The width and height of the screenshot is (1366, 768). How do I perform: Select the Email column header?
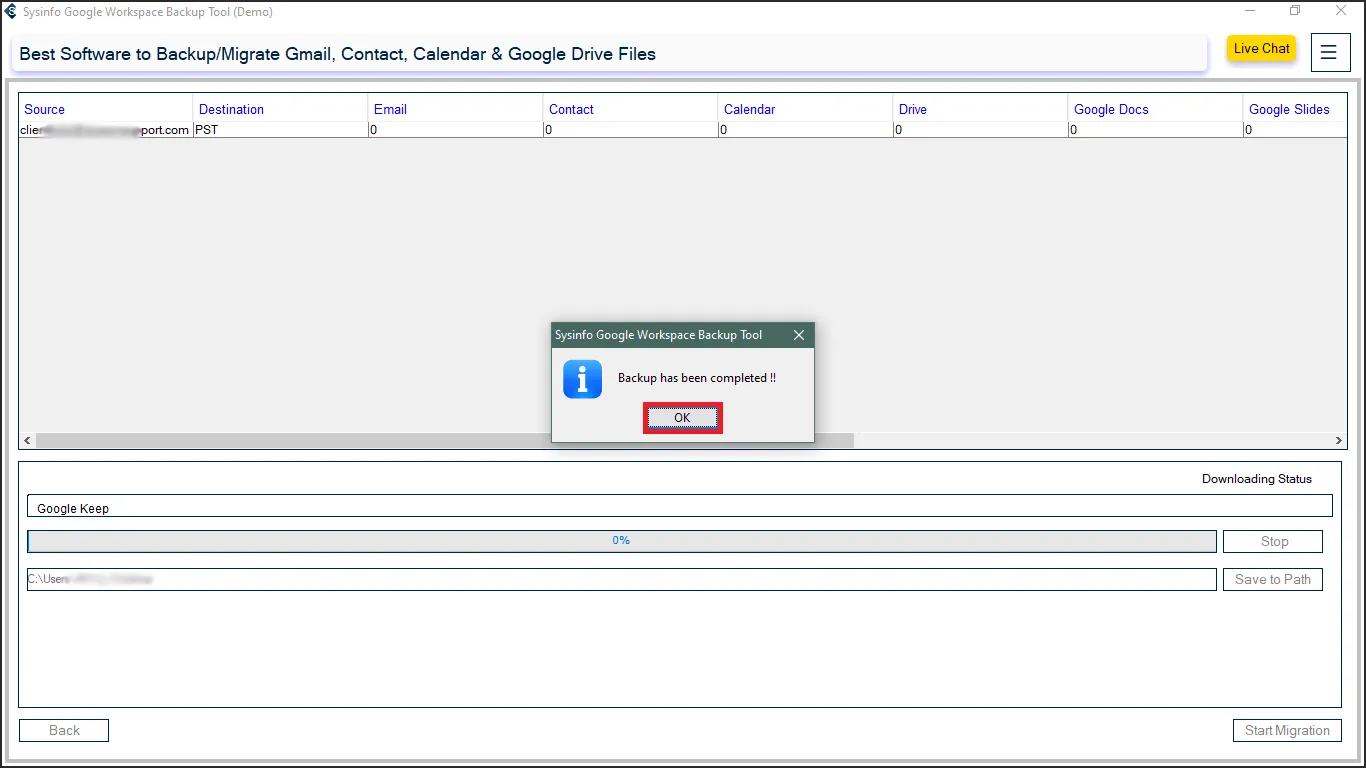click(x=390, y=109)
